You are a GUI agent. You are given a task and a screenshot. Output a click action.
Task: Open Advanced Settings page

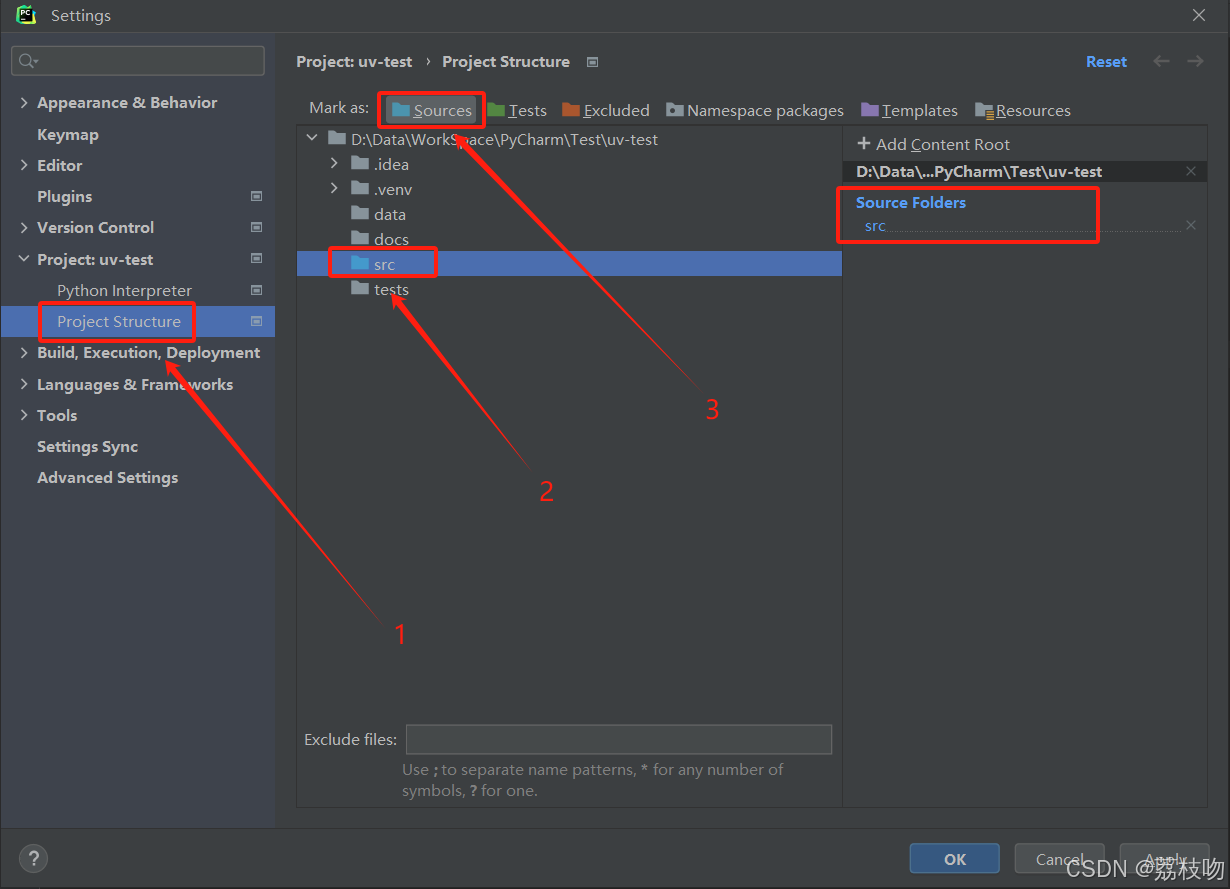click(107, 477)
